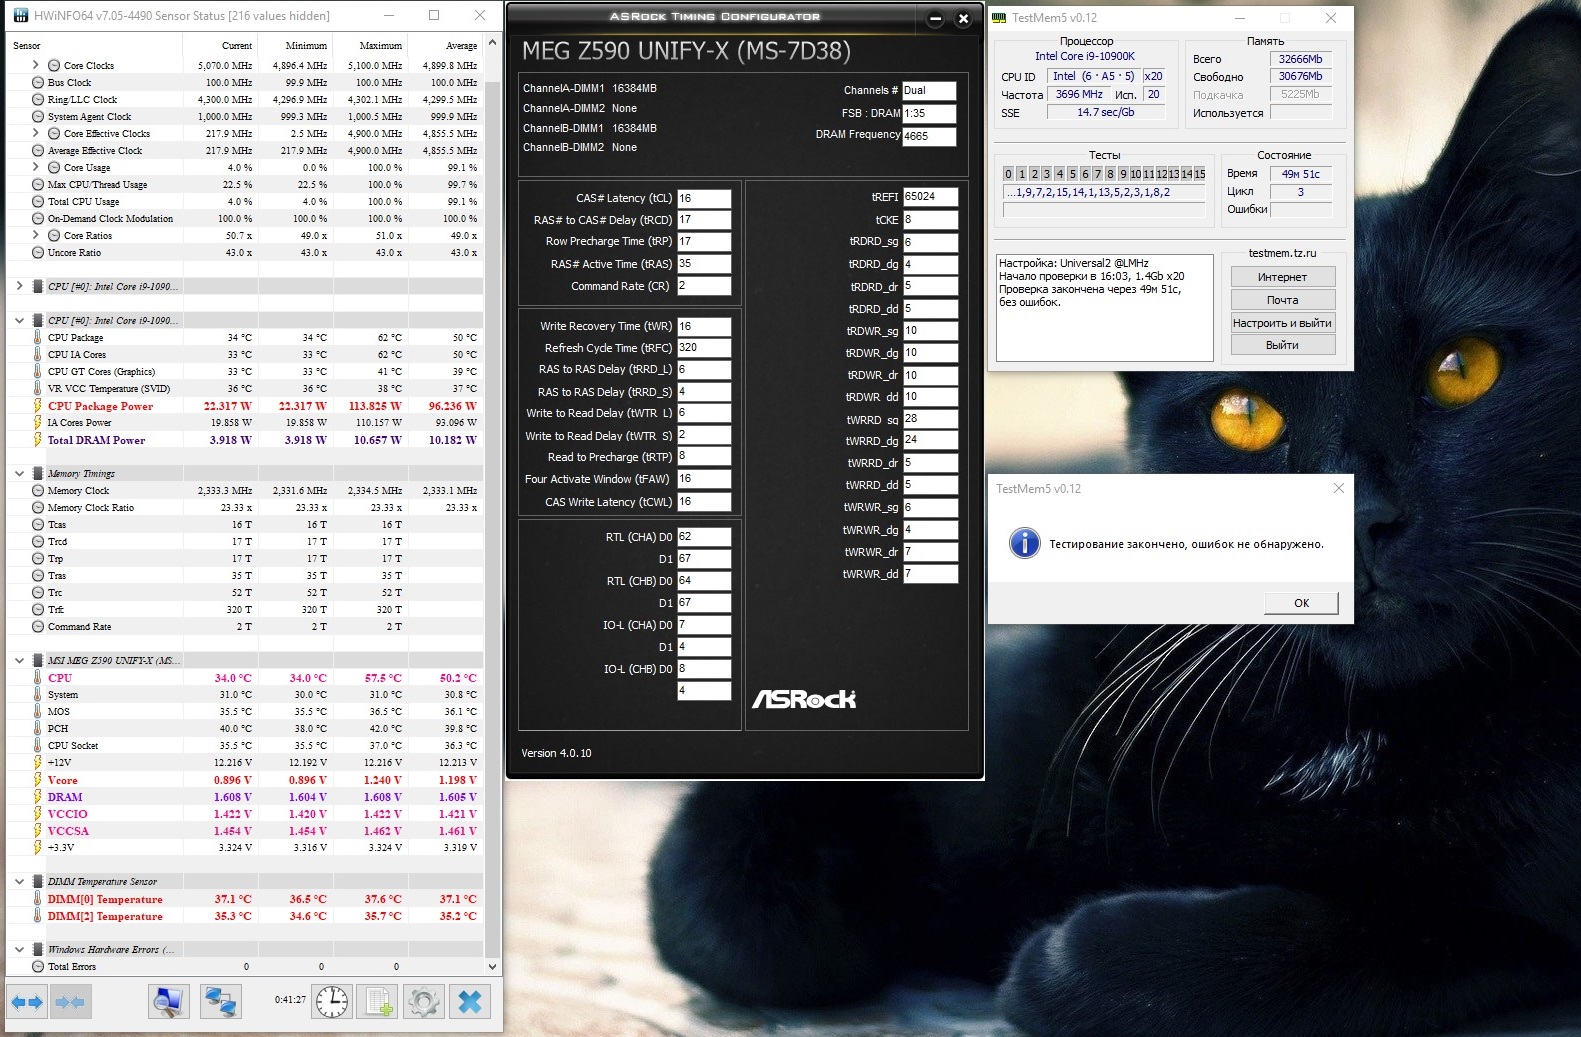Click the down arrow of the HWiNFO scrollbar
This screenshot has width=1581, height=1037.
pyautogui.click(x=491, y=967)
